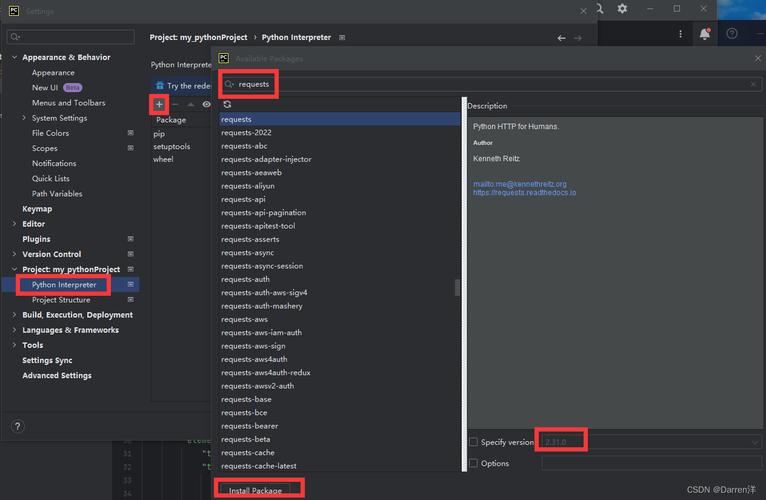Image resolution: width=766 pixels, height=500 pixels.
Task: Click the upgrade package arrow icon
Action: click(191, 104)
